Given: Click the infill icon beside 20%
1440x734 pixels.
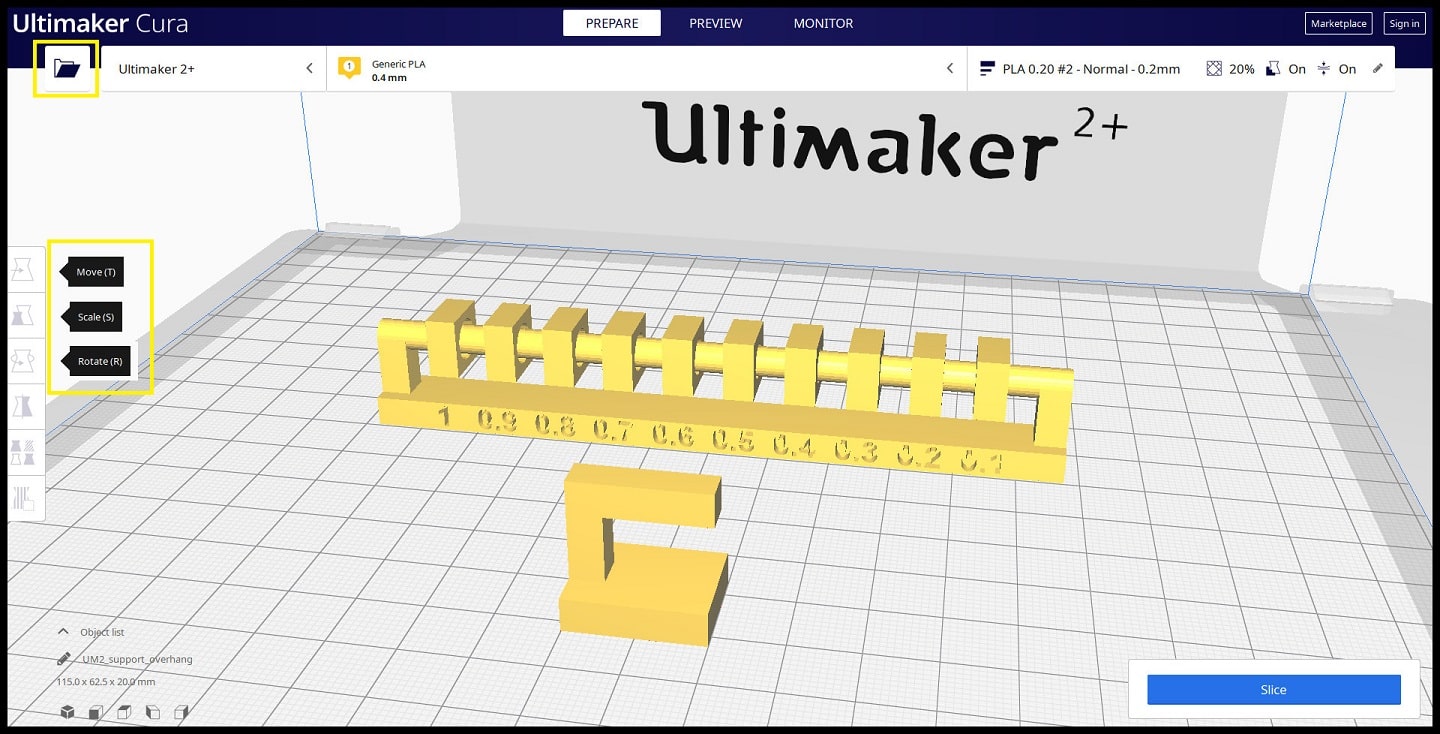Looking at the screenshot, I should click(1214, 69).
